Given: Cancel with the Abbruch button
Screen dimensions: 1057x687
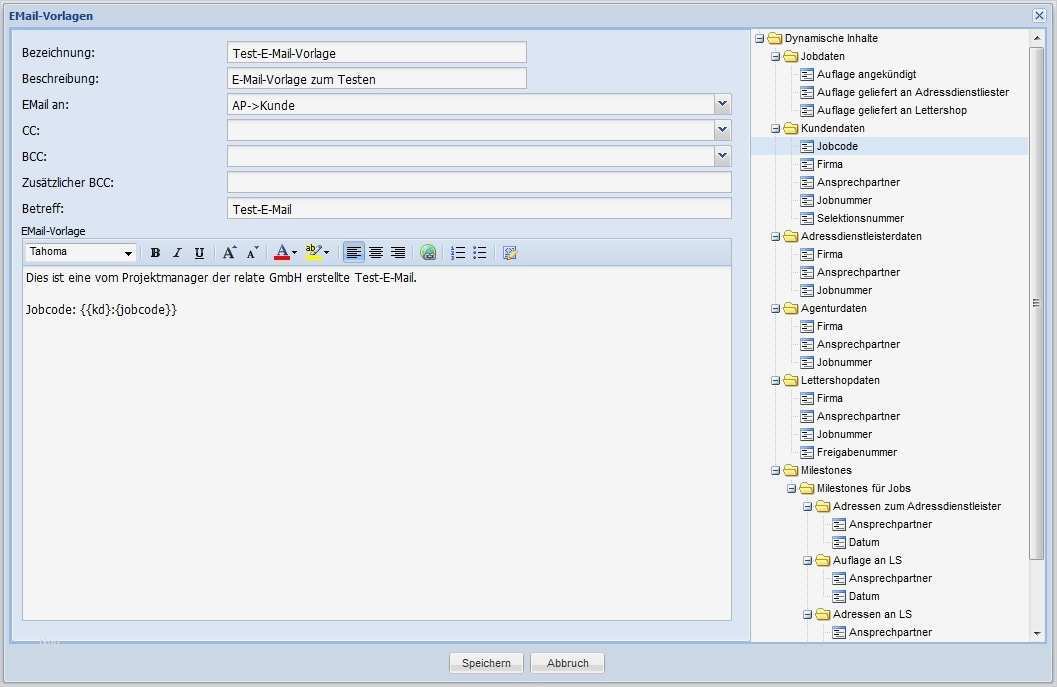Looking at the screenshot, I should 568,663.
